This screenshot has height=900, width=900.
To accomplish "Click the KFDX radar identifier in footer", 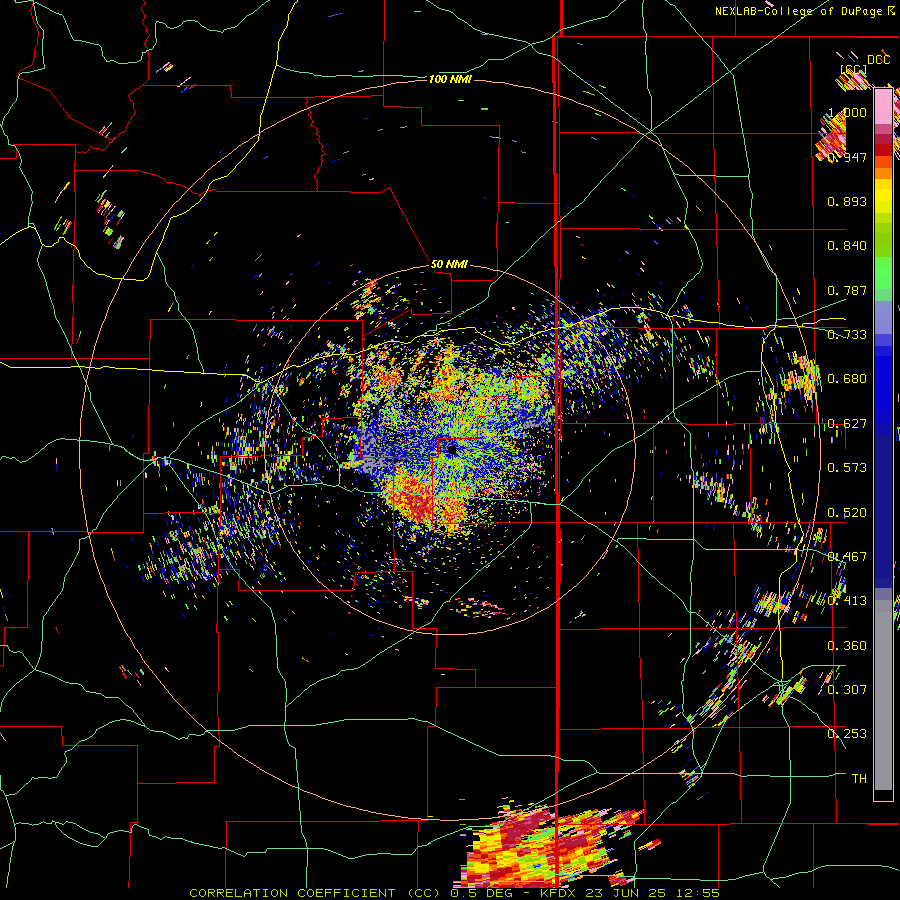I will (559, 893).
